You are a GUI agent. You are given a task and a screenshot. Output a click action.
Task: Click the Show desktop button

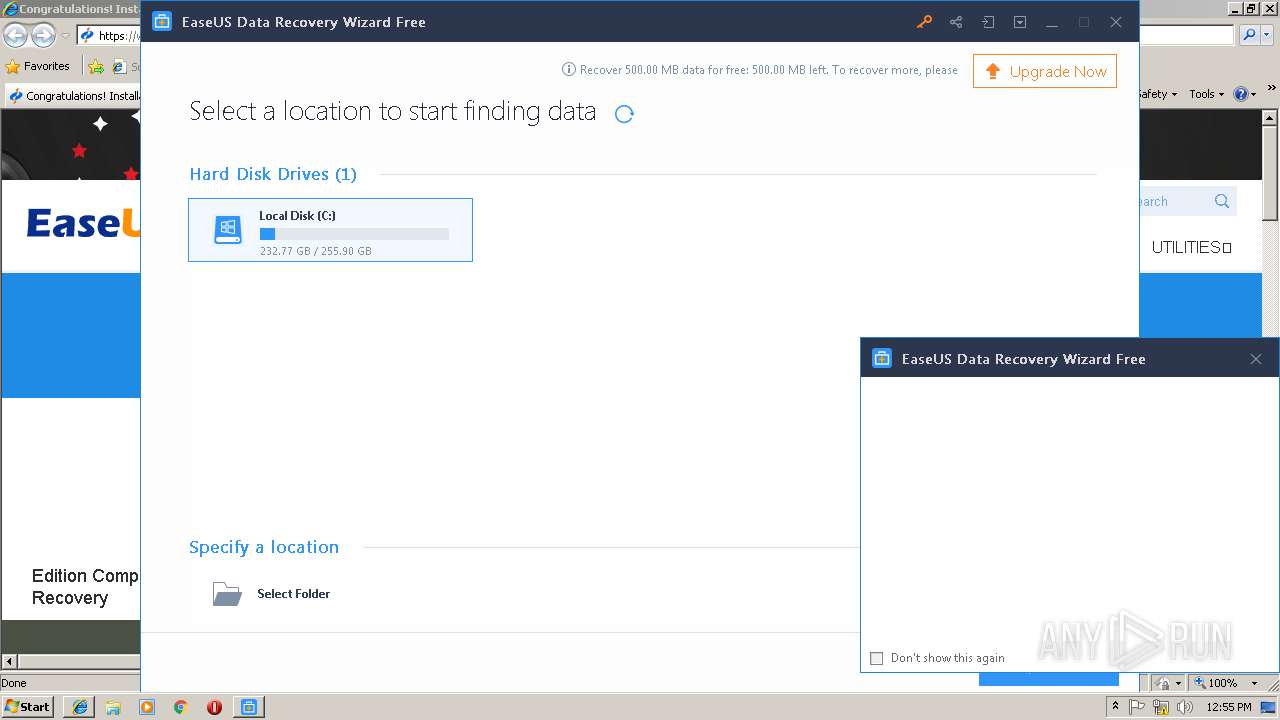1269,707
